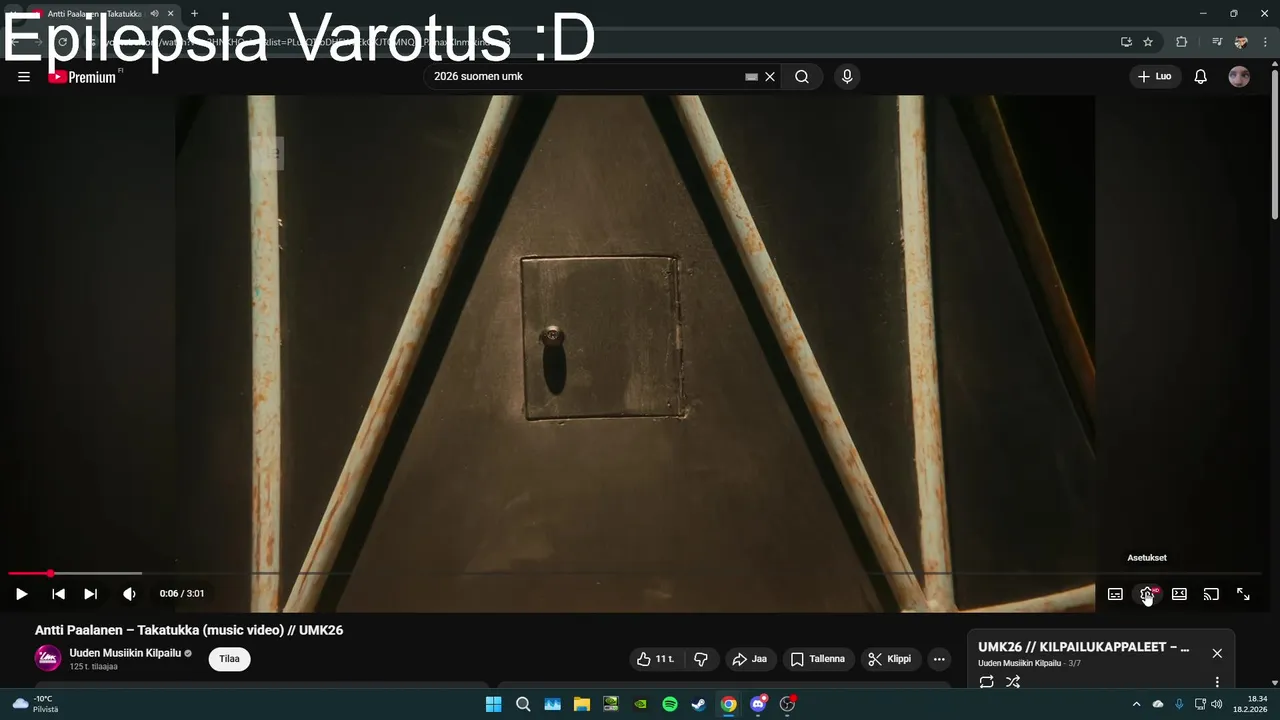Bookmark this page with star icon
The image size is (1280, 720).
1148,42
